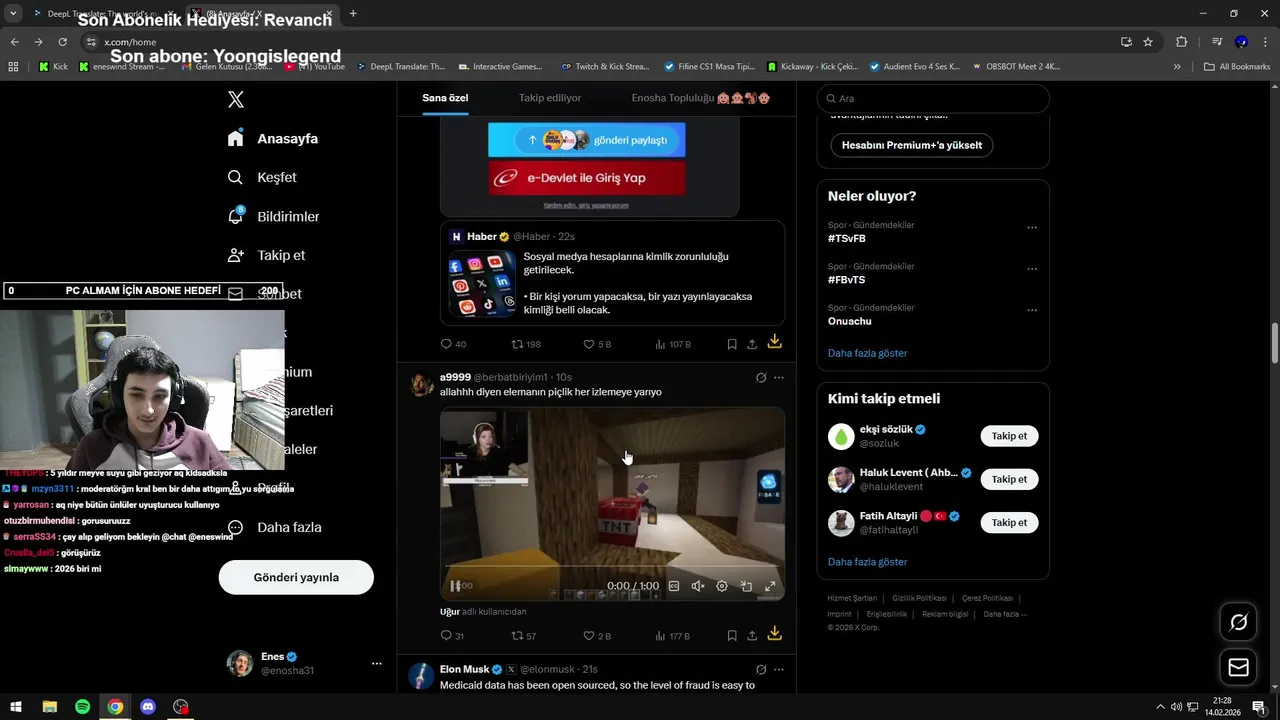View analytics of Haber post 107 B

point(672,344)
